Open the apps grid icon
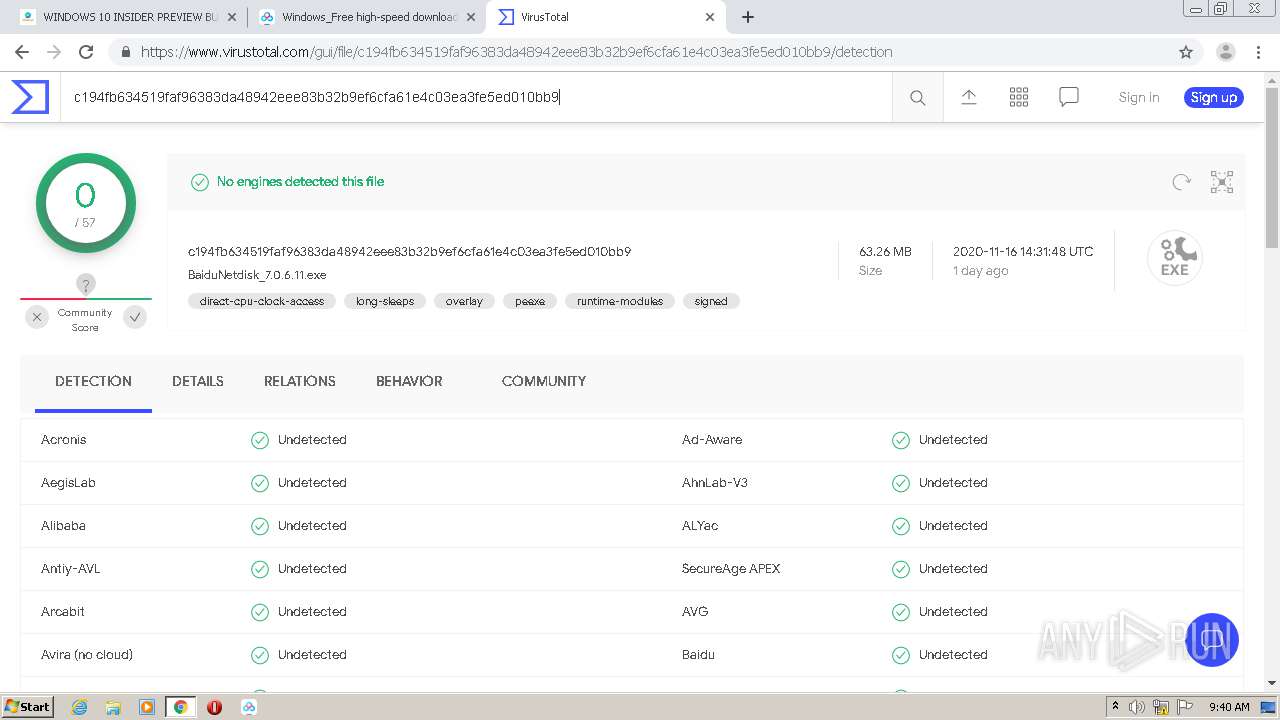1280x720 pixels. pos(1019,97)
